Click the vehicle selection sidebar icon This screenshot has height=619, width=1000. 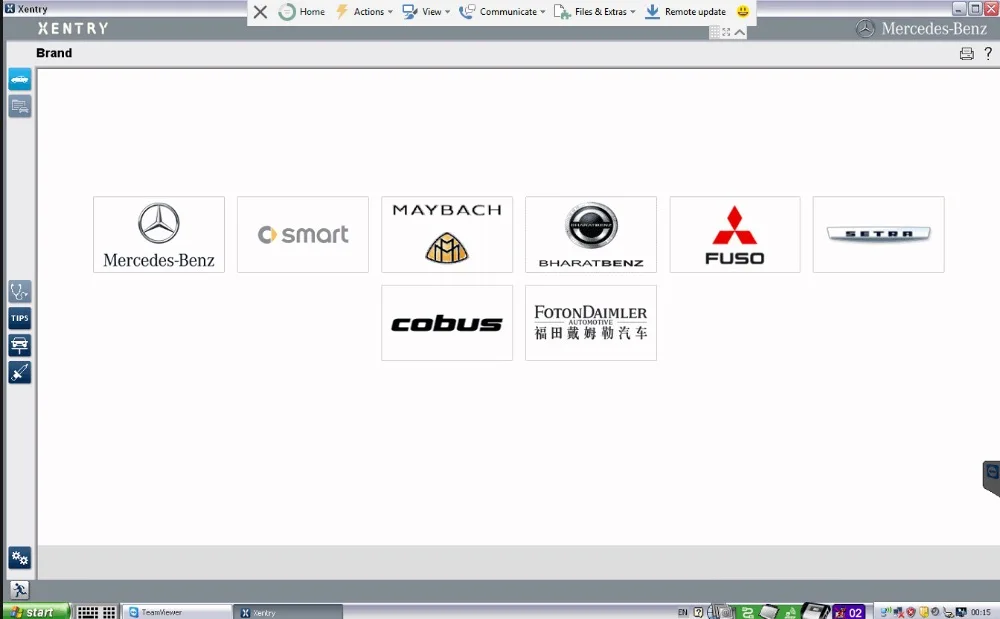pyautogui.click(x=20, y=80)
